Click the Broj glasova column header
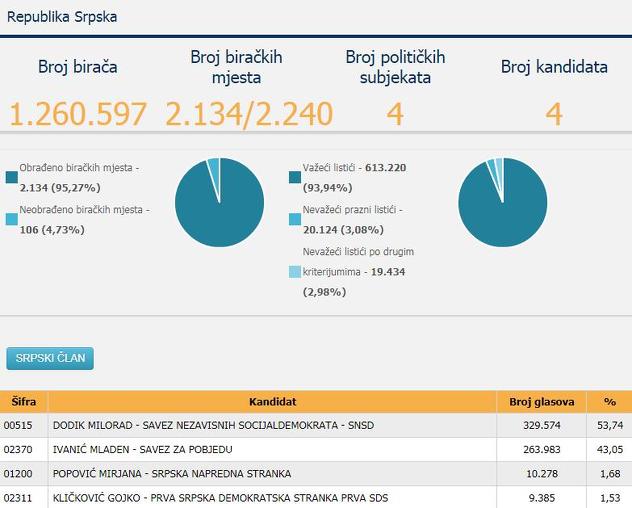 [542, 402]
